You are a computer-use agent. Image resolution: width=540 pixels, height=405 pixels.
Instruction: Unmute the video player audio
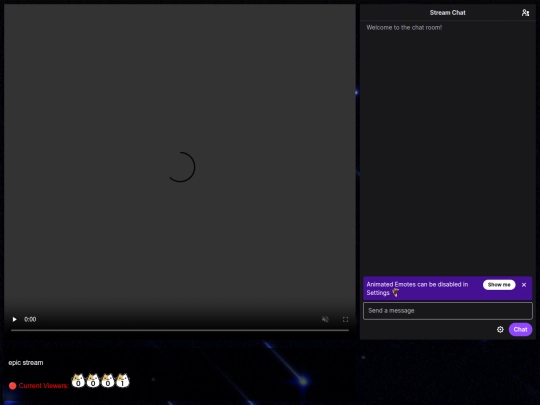tap(325, 319)
